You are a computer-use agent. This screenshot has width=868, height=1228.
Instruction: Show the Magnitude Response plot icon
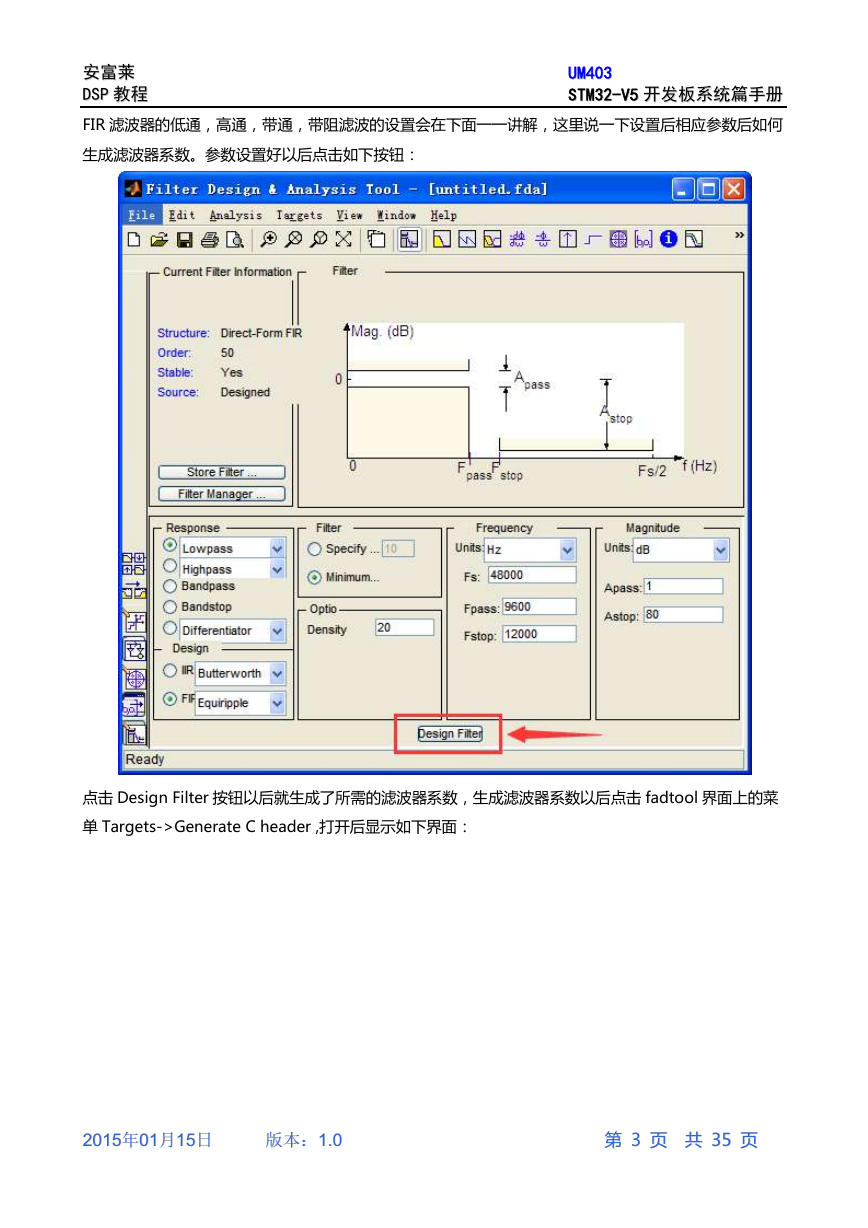[x=443, y=239]
